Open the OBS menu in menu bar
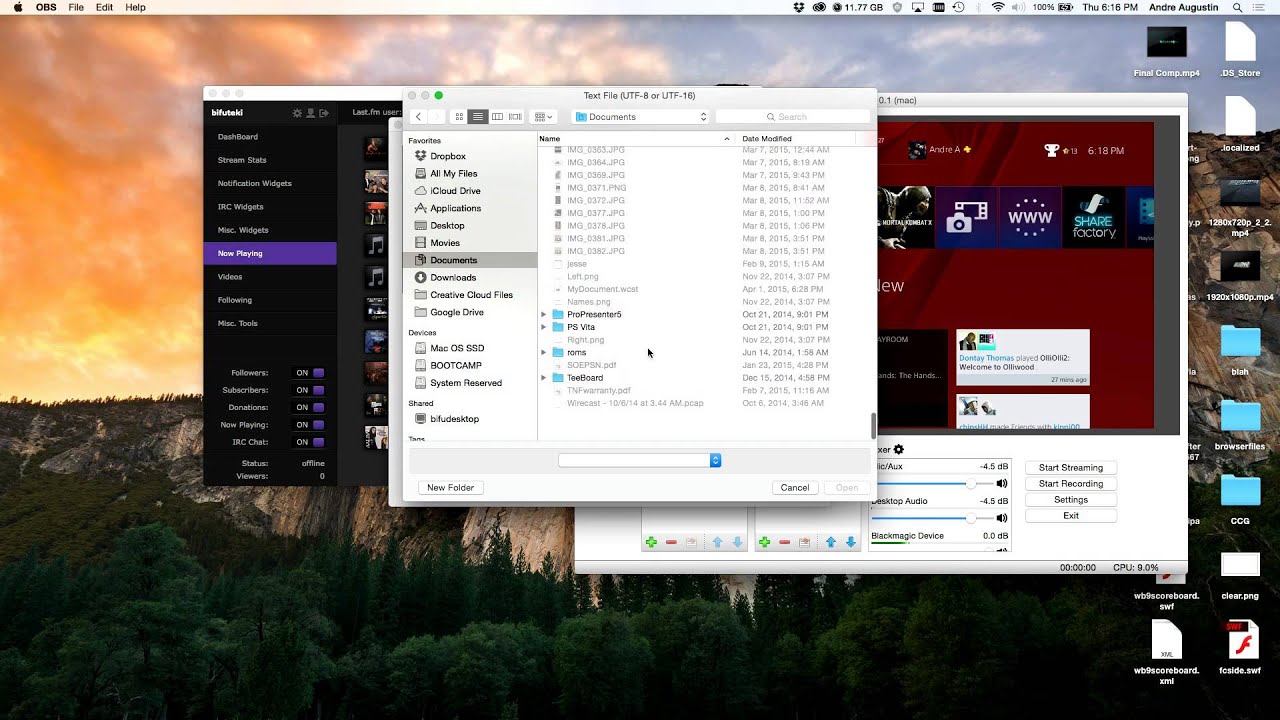 pyautogui.click(x=46, y=7)
